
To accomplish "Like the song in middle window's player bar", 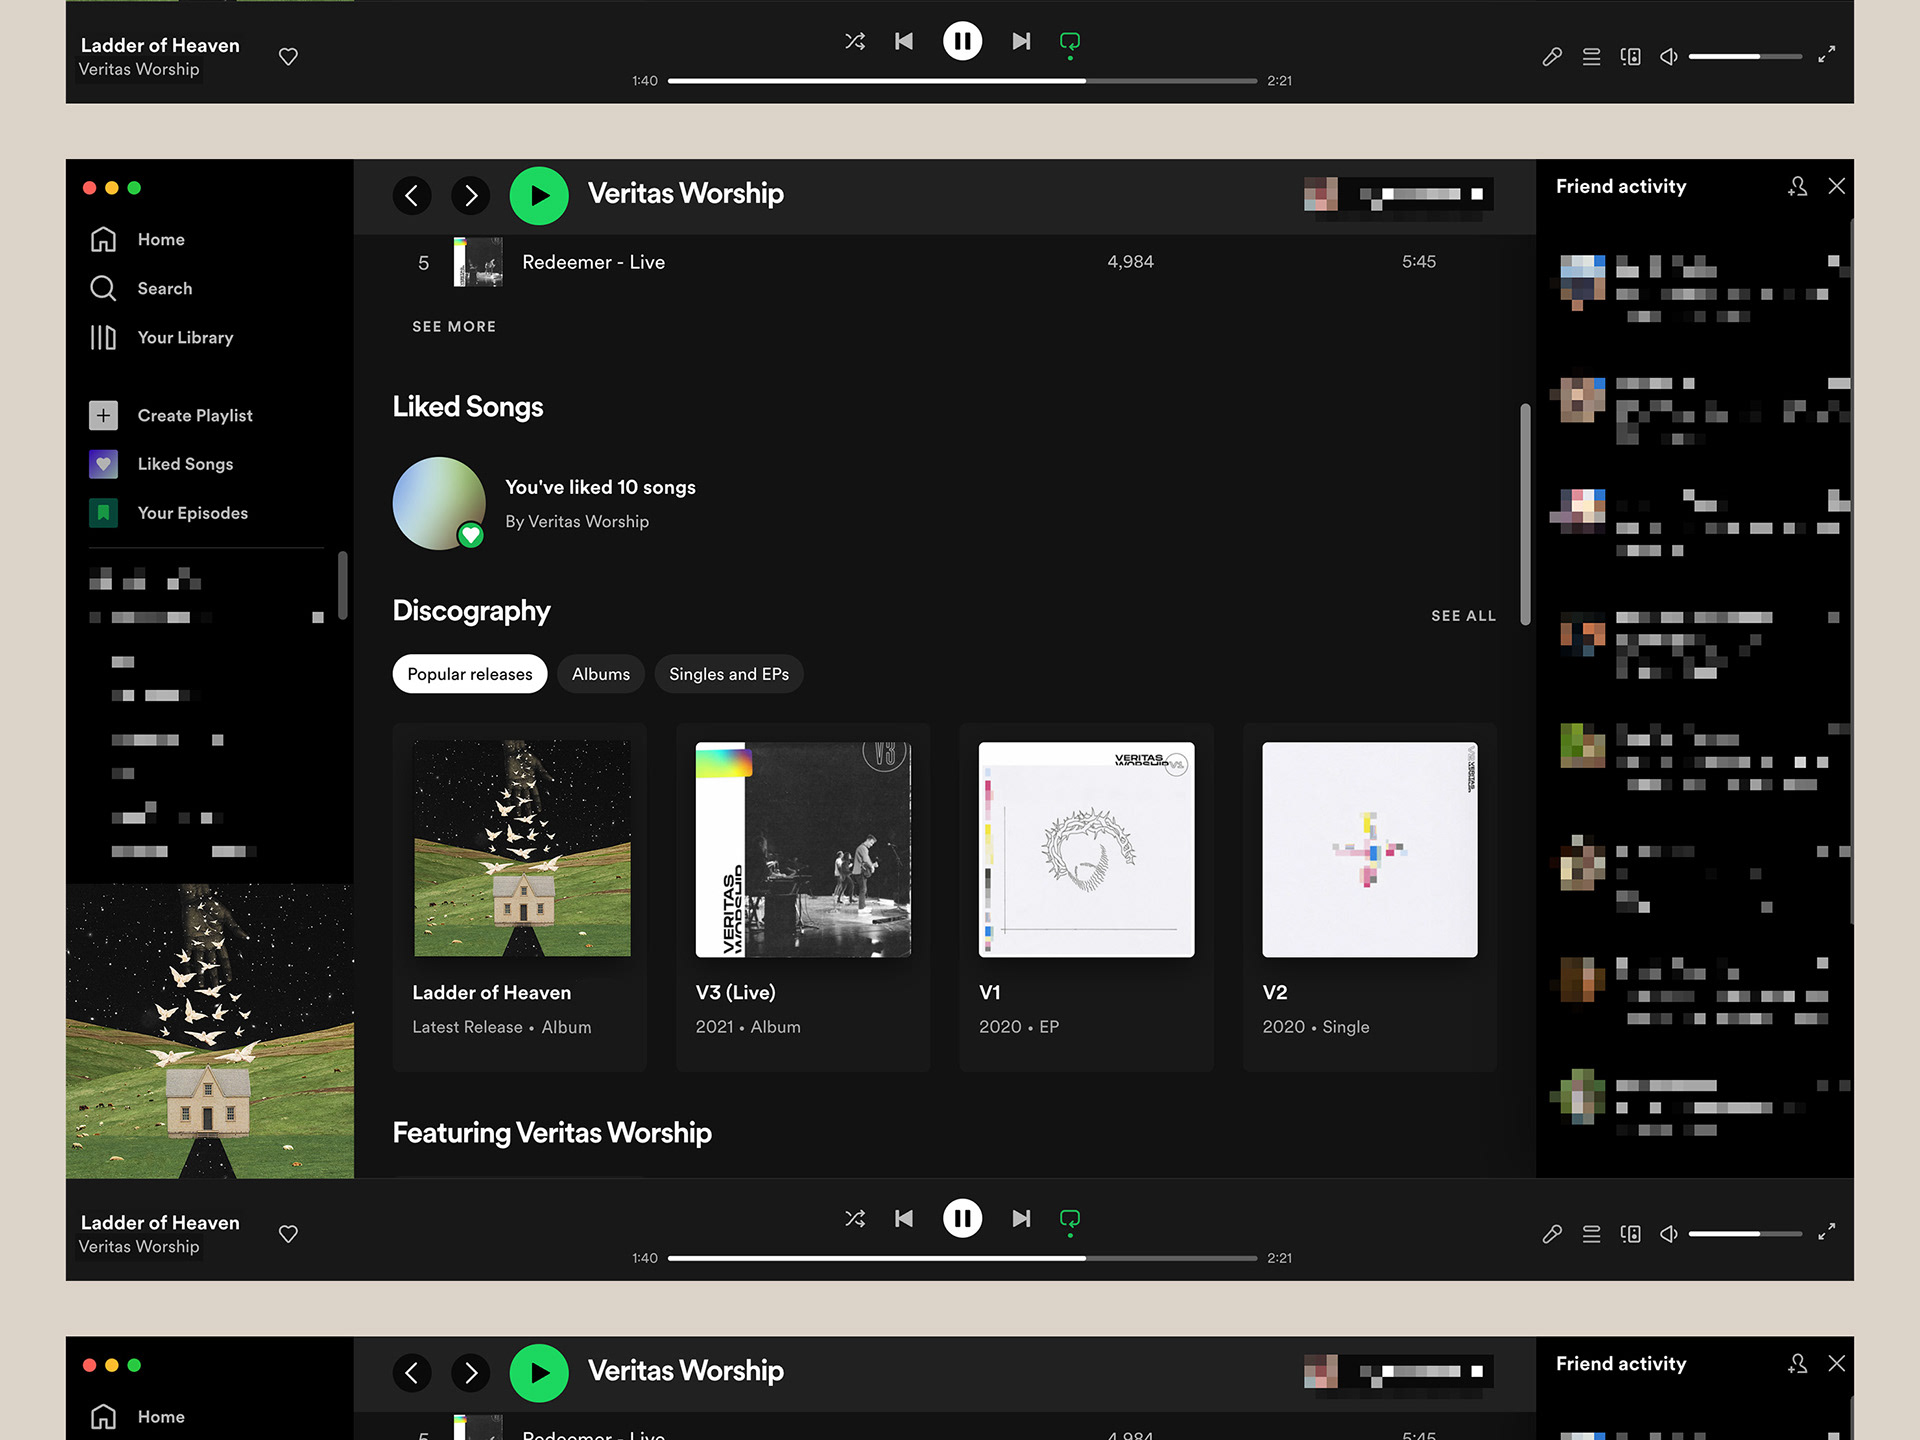I will 288,1234.
